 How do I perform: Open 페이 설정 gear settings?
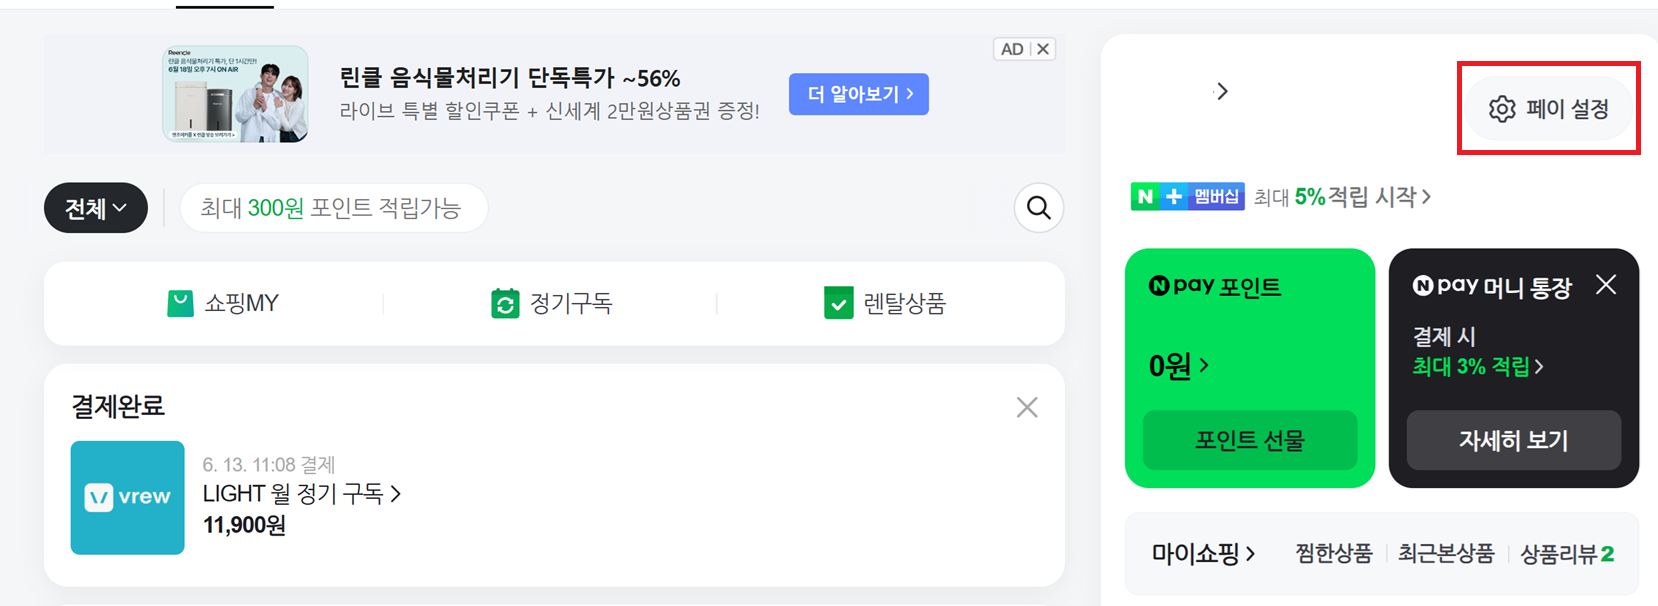click(x=1549, y=109)
